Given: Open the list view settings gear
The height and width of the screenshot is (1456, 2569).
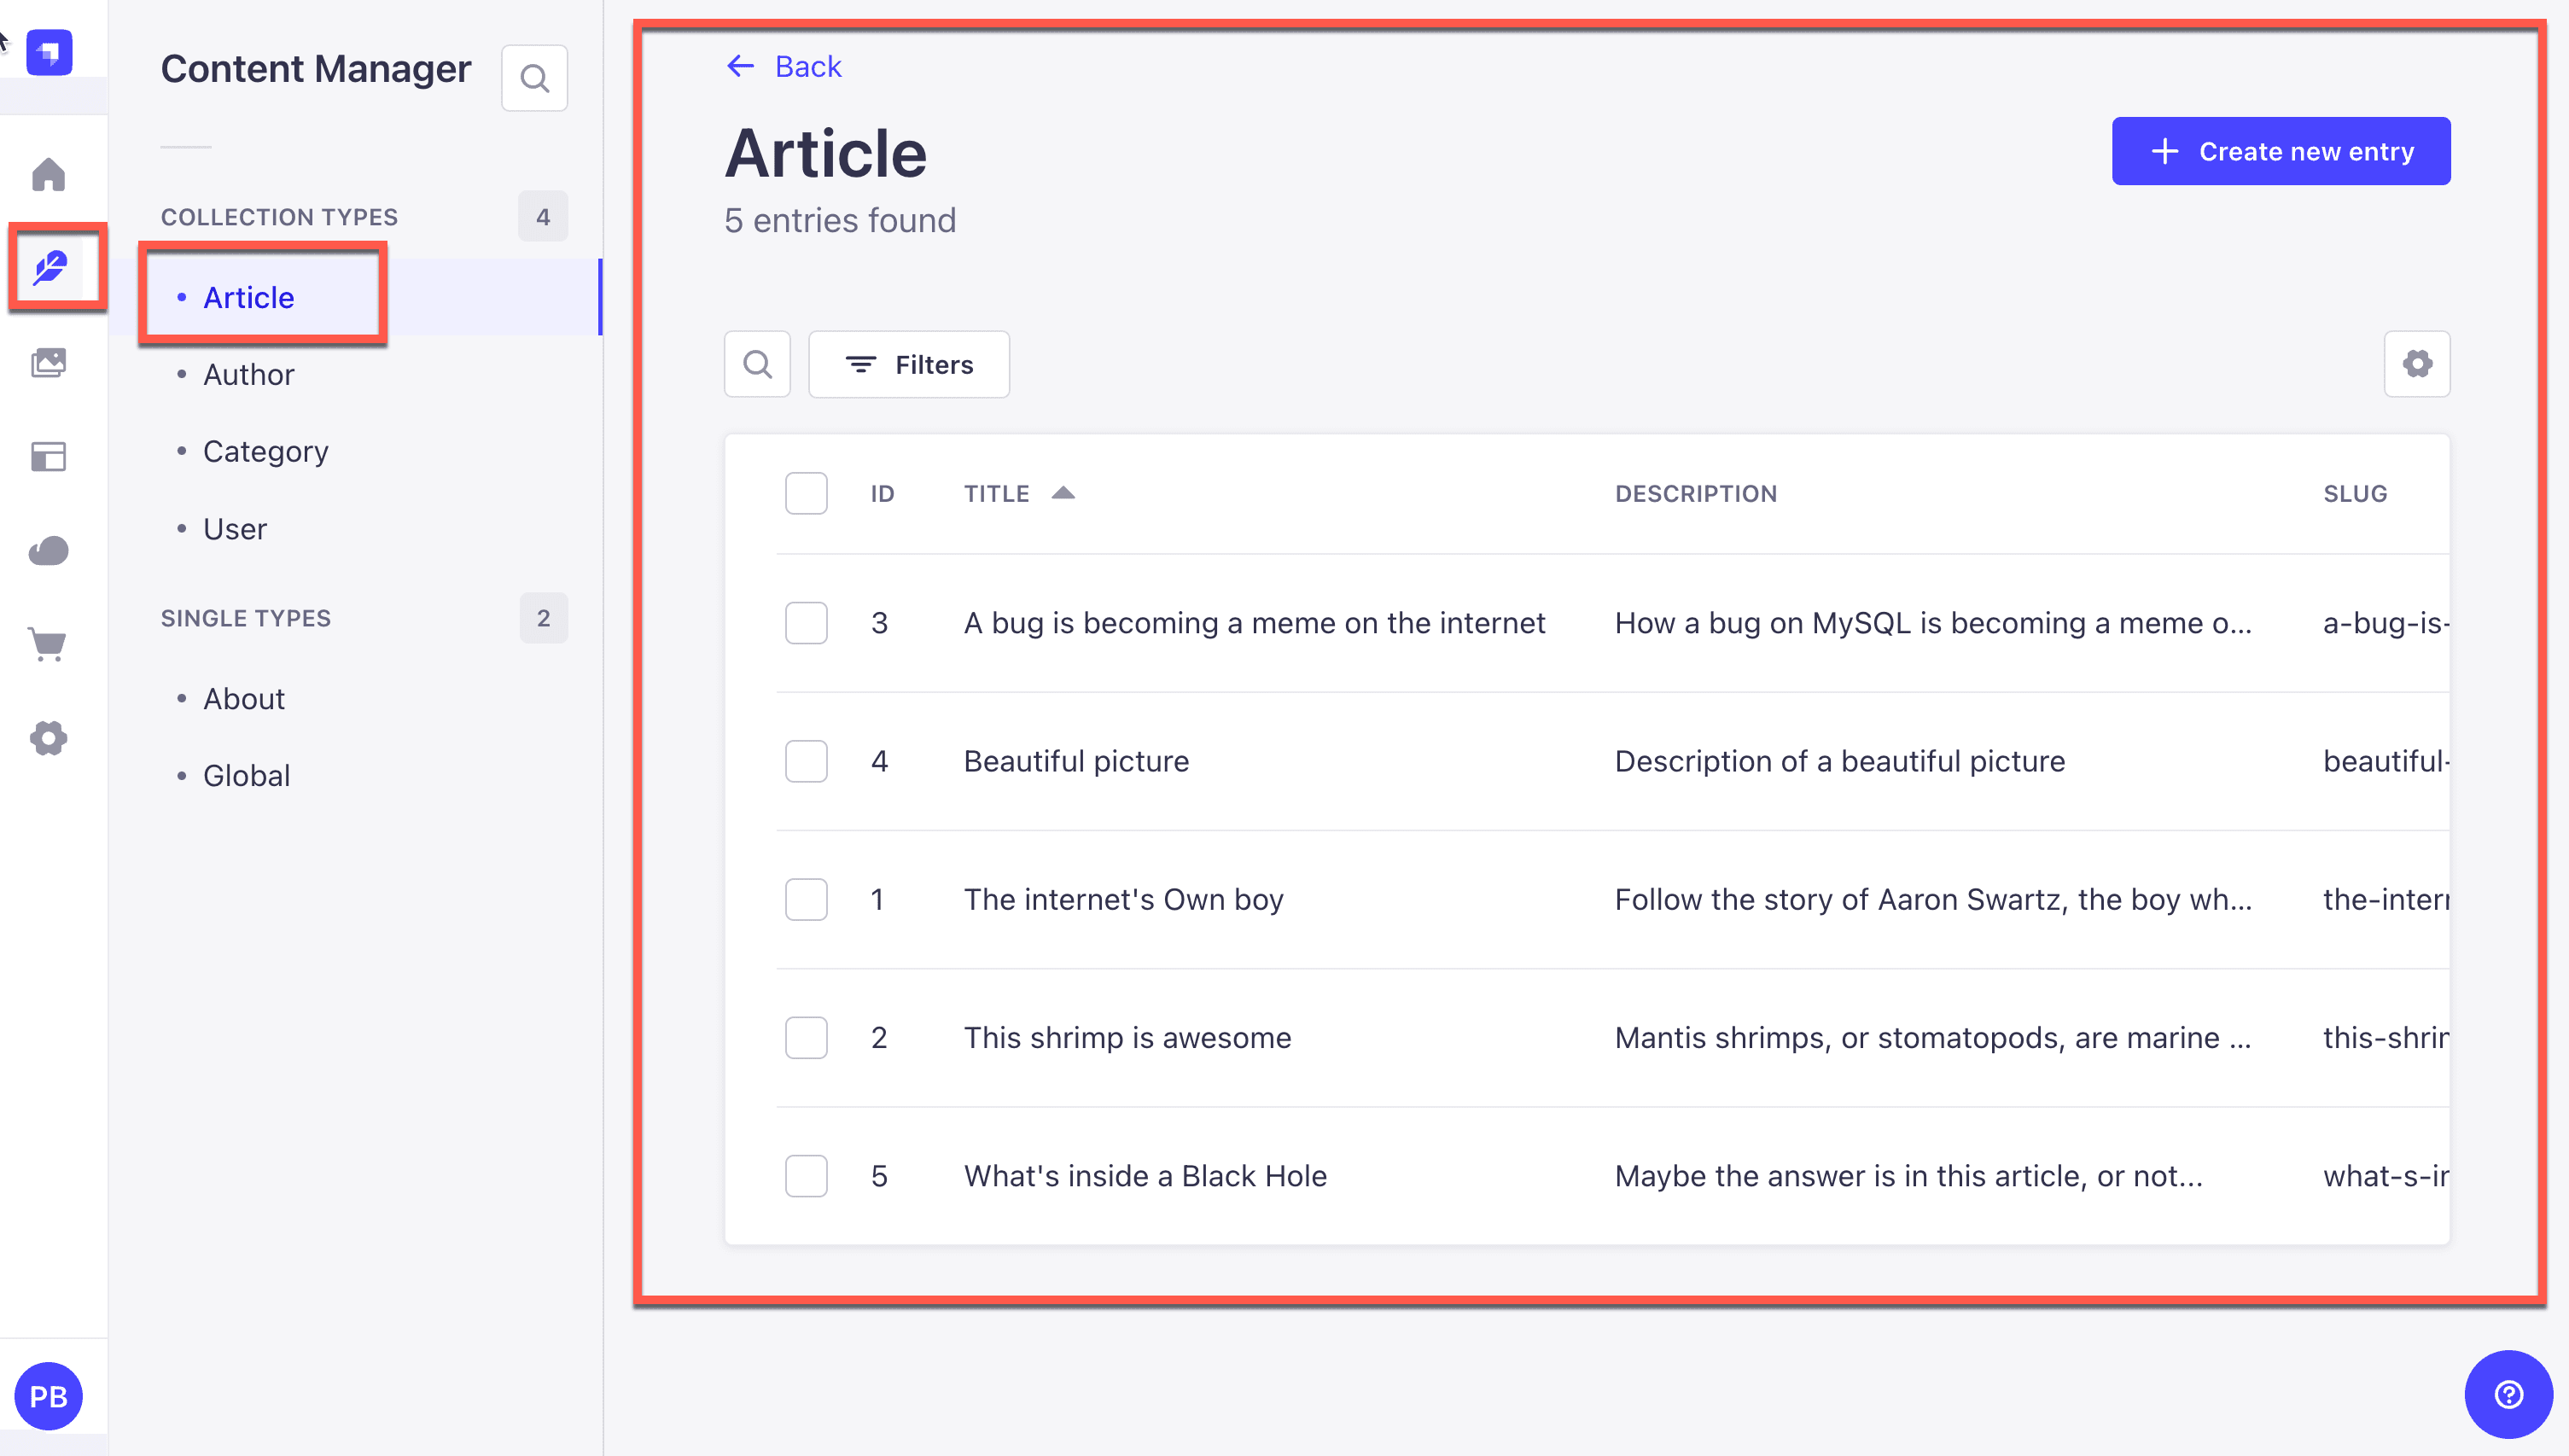Looking at the screenshot, I should click(x=2417, y=364).
